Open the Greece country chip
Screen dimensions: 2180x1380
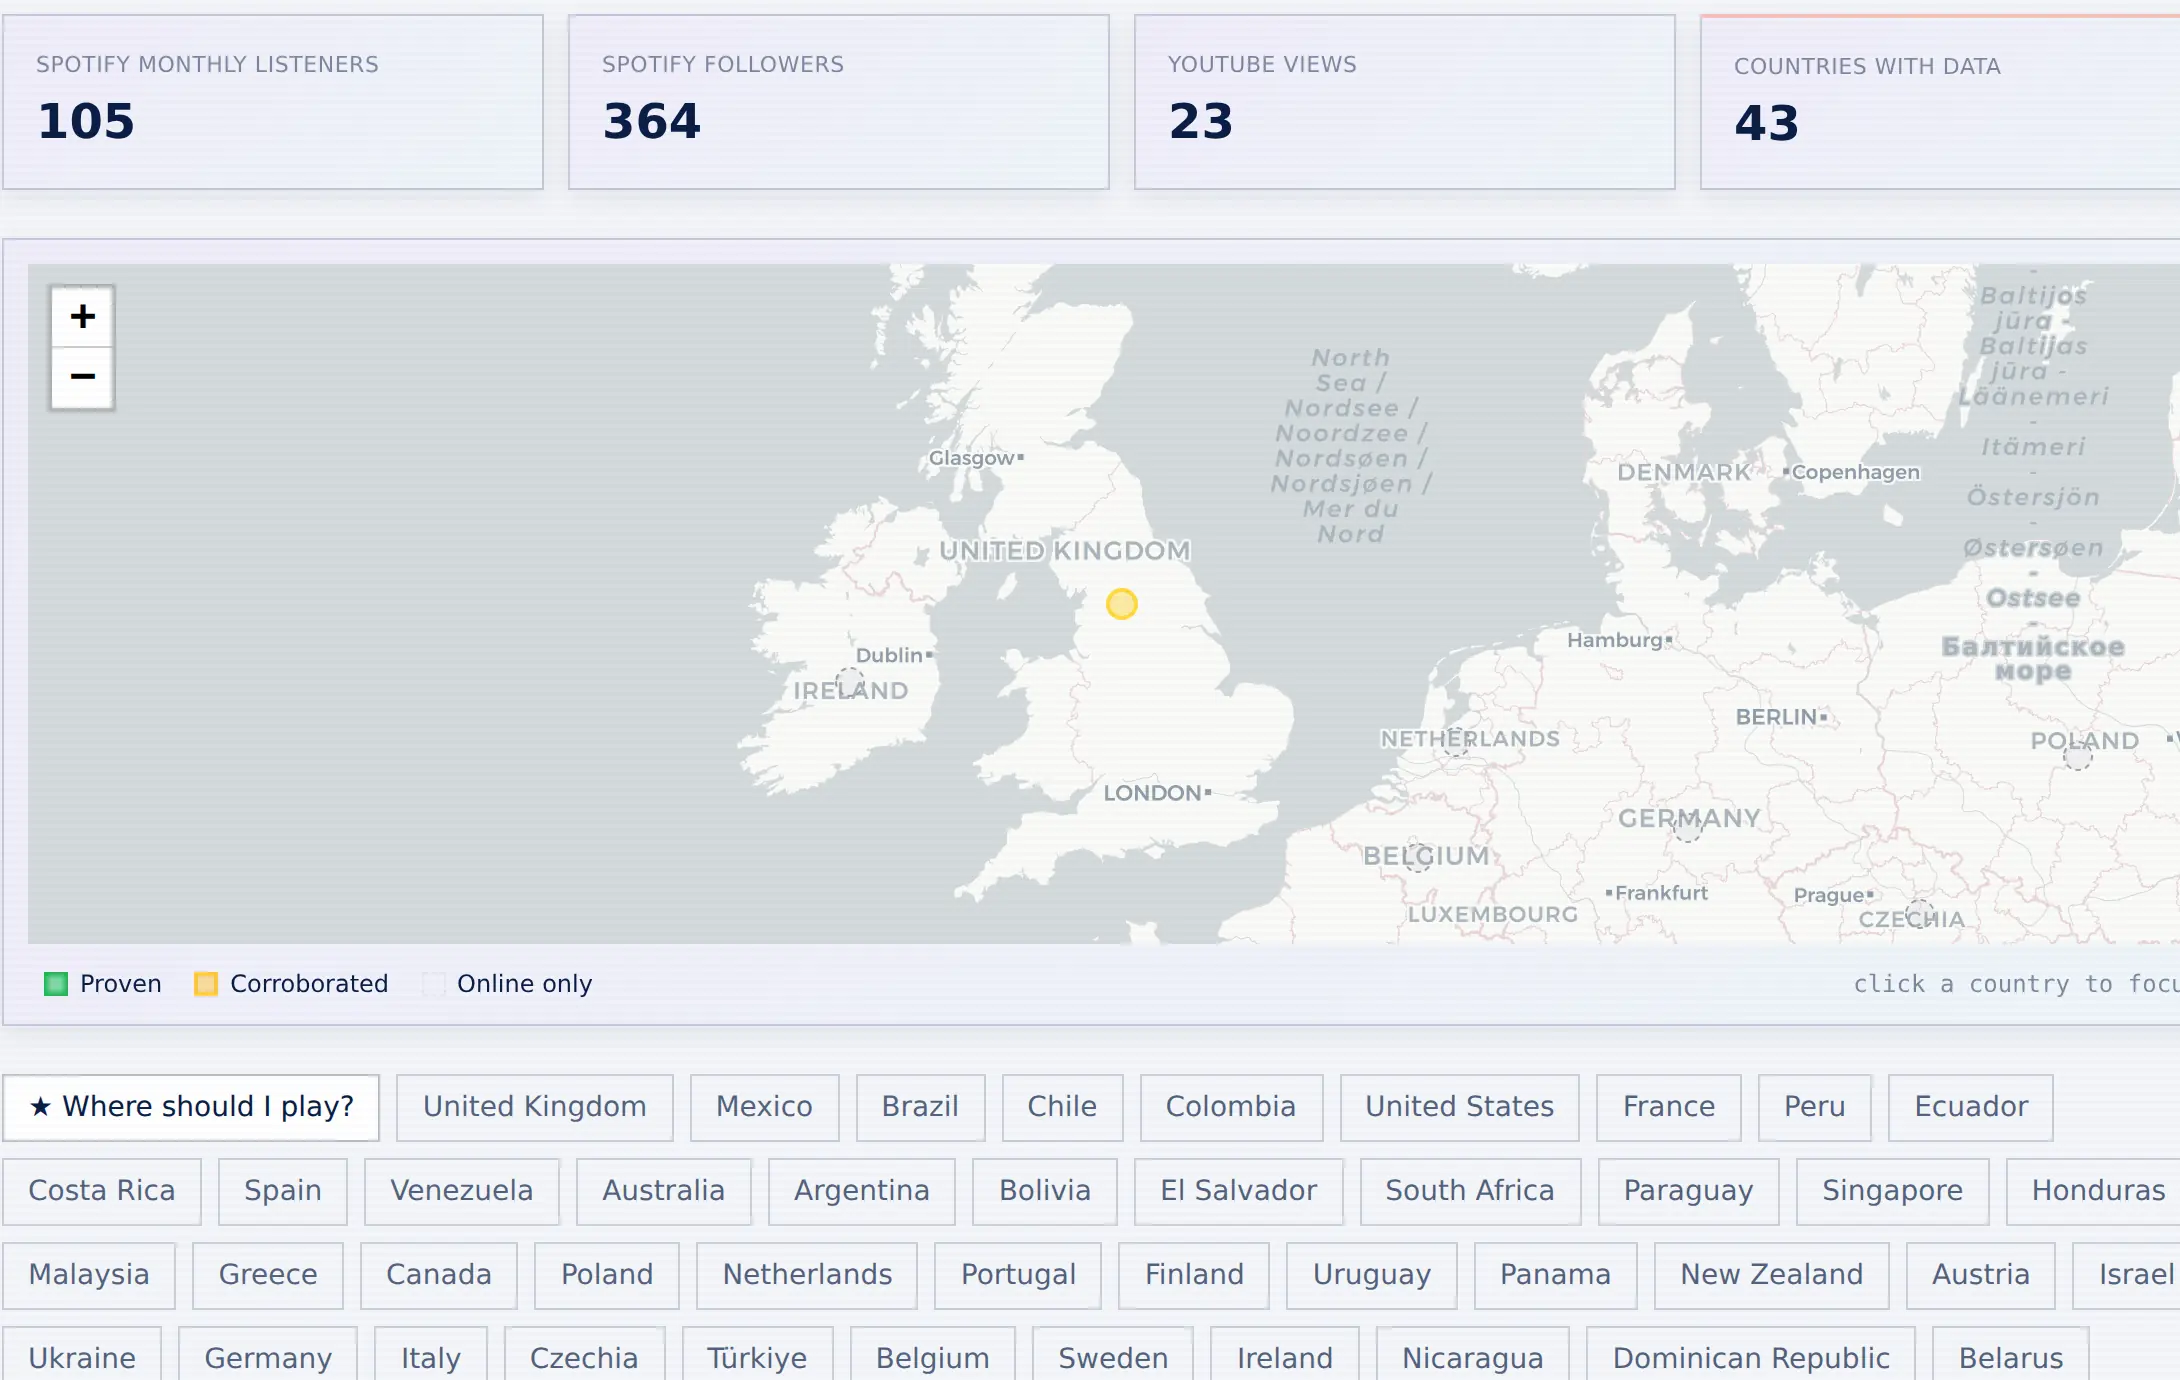point(268,1275)
